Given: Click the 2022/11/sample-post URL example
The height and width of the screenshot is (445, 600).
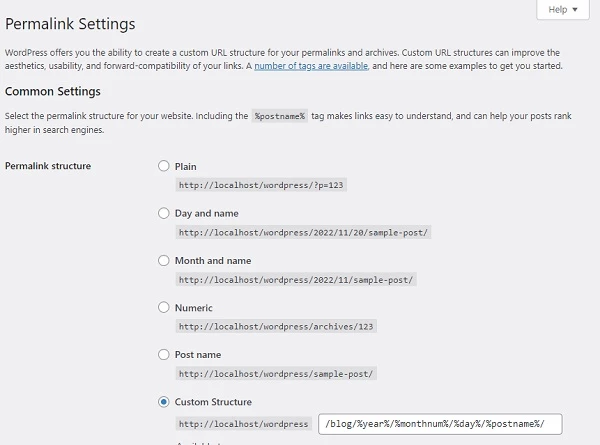Looking at the screenshot, I should tap(296, 280).
